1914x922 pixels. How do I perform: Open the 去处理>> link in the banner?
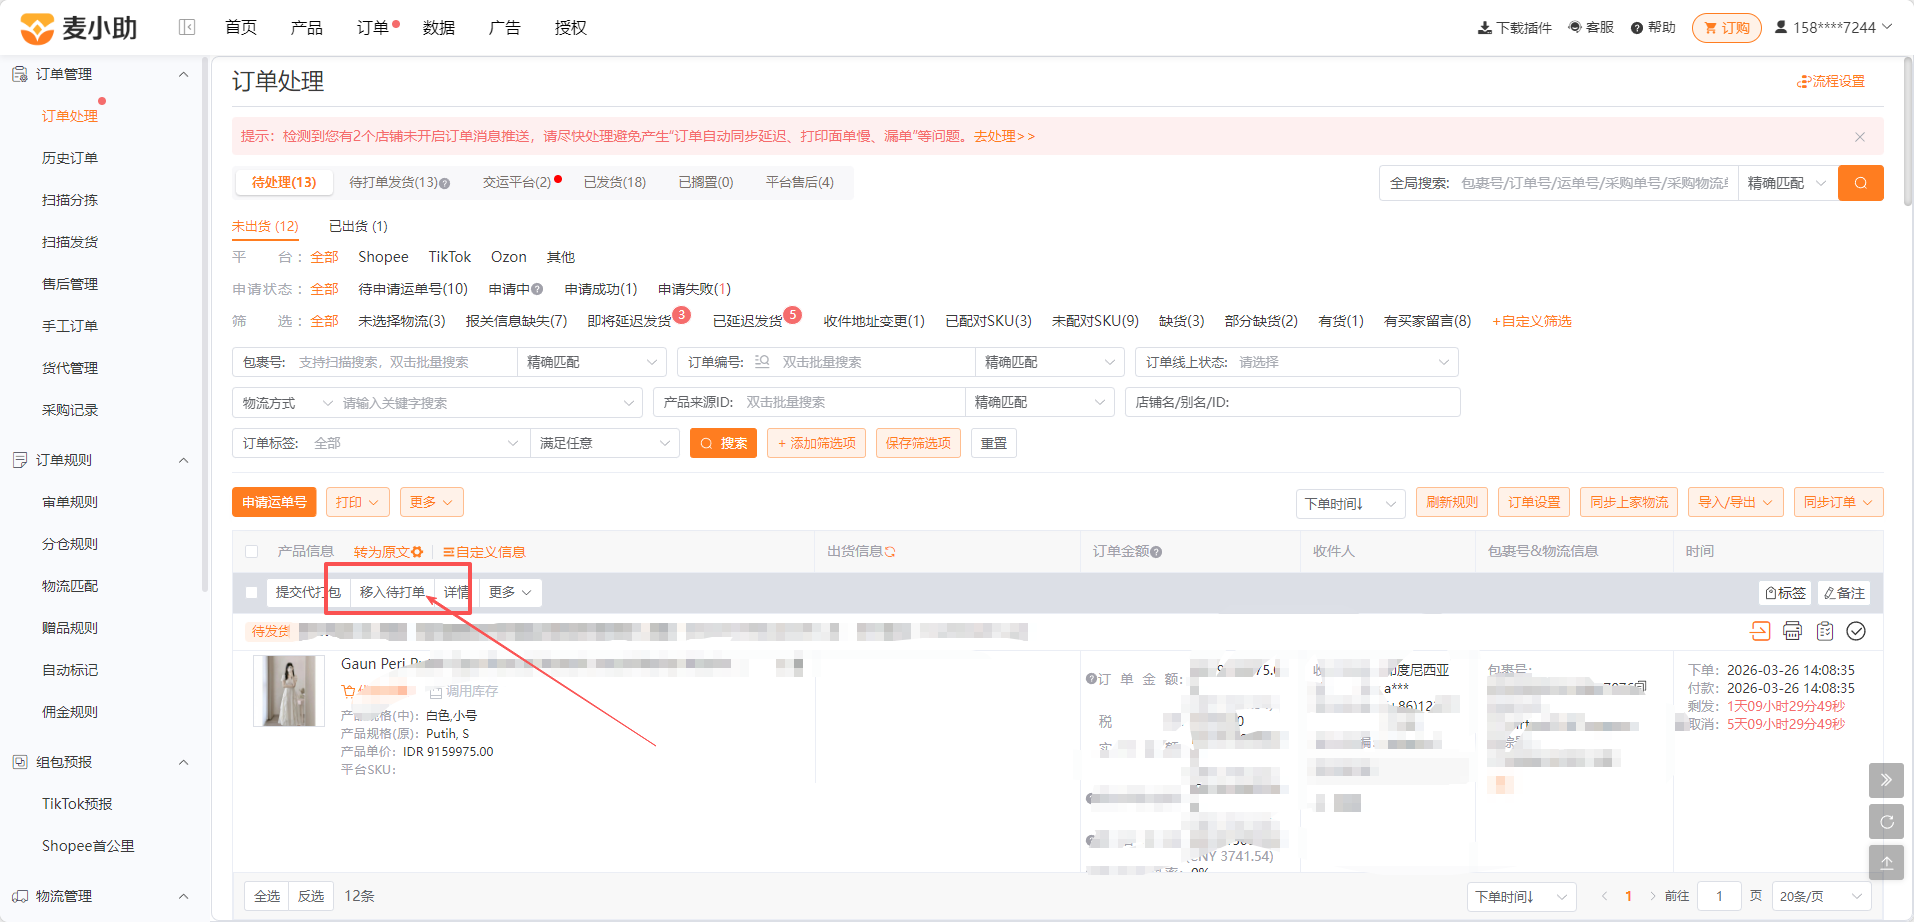click(x=1004, y=136)
